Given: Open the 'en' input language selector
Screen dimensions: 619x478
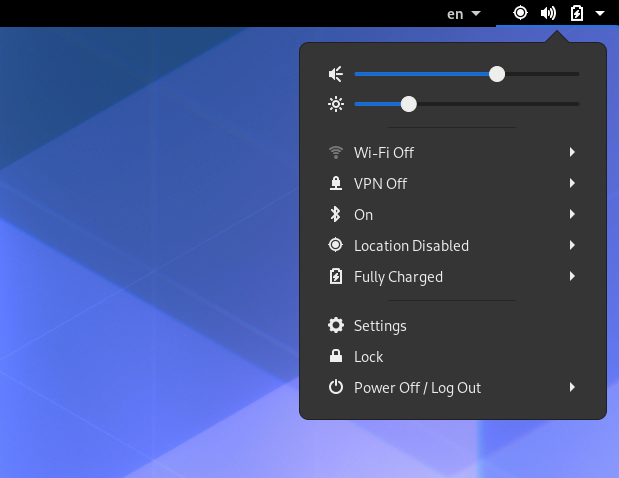Looking at the screenshot, I should tap(463, 14).
